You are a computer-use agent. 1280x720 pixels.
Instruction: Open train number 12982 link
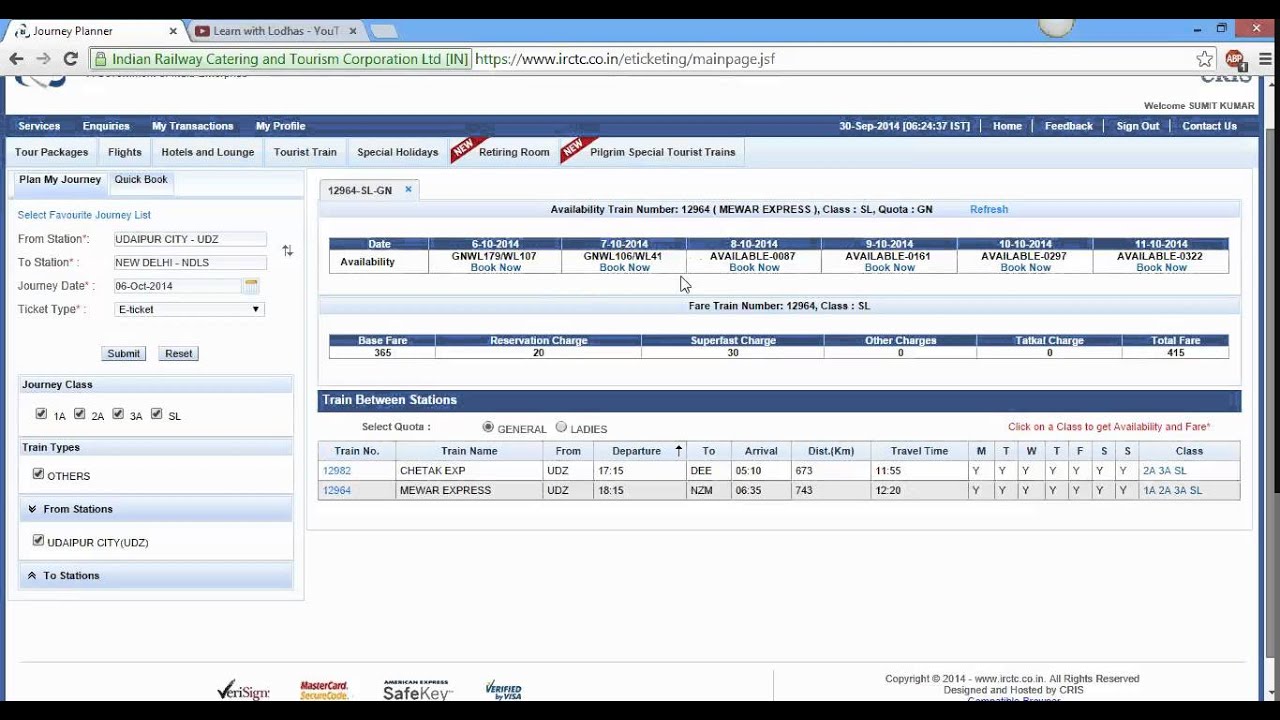(337, 470)
